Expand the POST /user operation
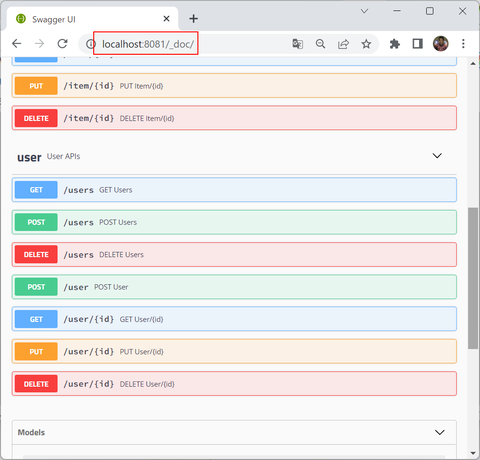The height and width of the screenshot is (460, 480). 234,287
